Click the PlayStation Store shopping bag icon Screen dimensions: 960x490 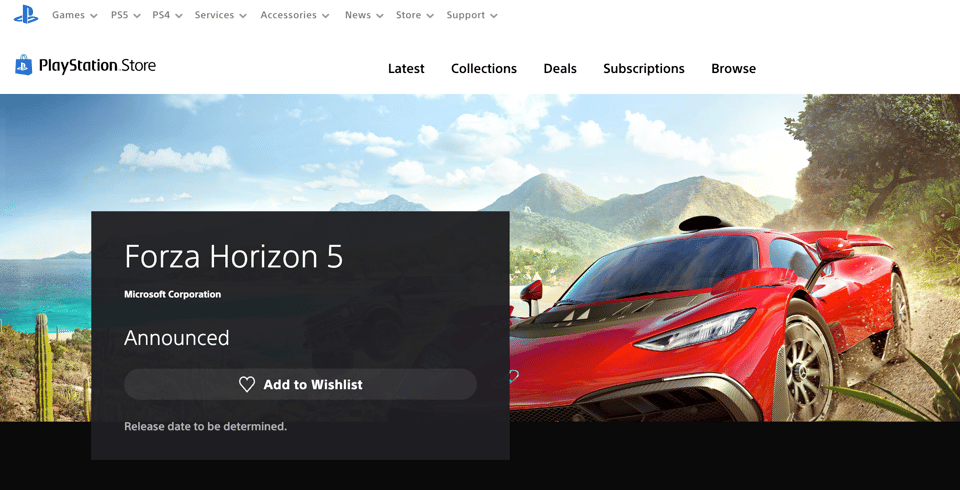tap(23, 66)
